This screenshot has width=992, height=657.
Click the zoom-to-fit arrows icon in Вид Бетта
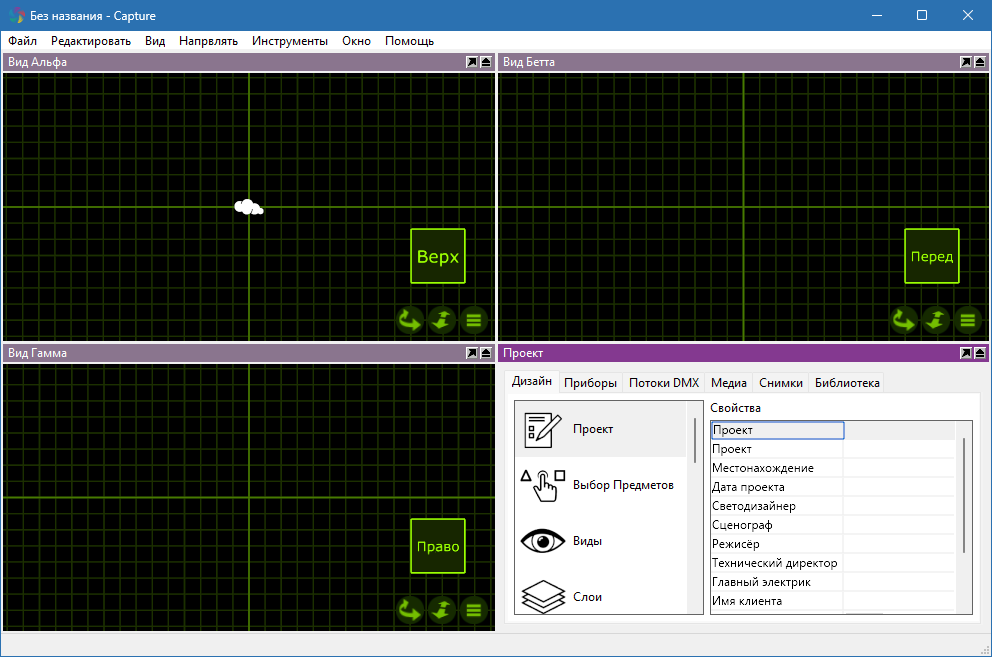pos(936,320)
